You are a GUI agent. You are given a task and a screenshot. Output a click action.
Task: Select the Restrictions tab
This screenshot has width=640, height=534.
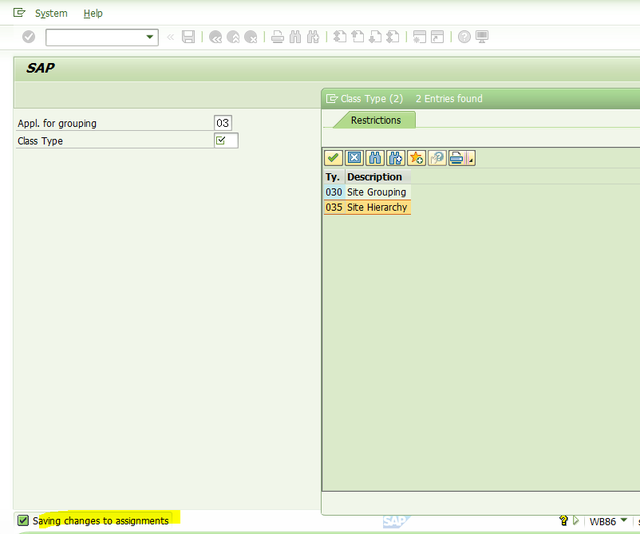(376, 120)
